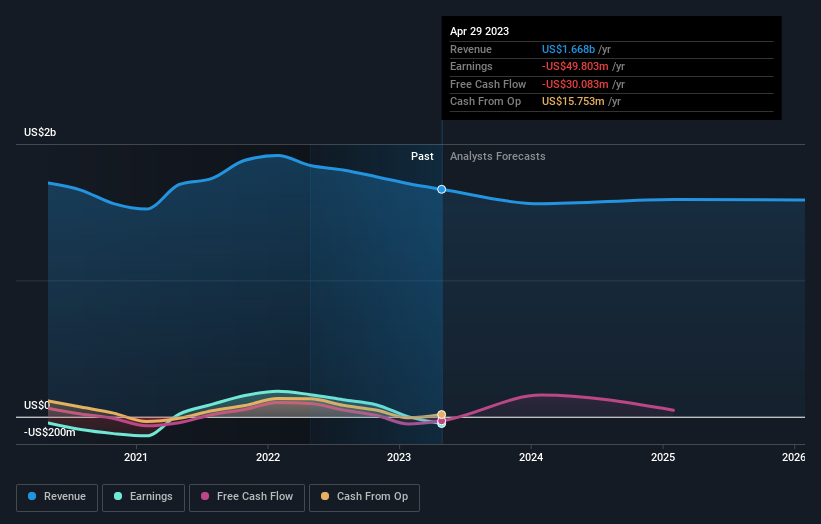Toggle the Earnings series legend button
The width and height of the screenshot is (821, 524).
(x=143, y=497)
